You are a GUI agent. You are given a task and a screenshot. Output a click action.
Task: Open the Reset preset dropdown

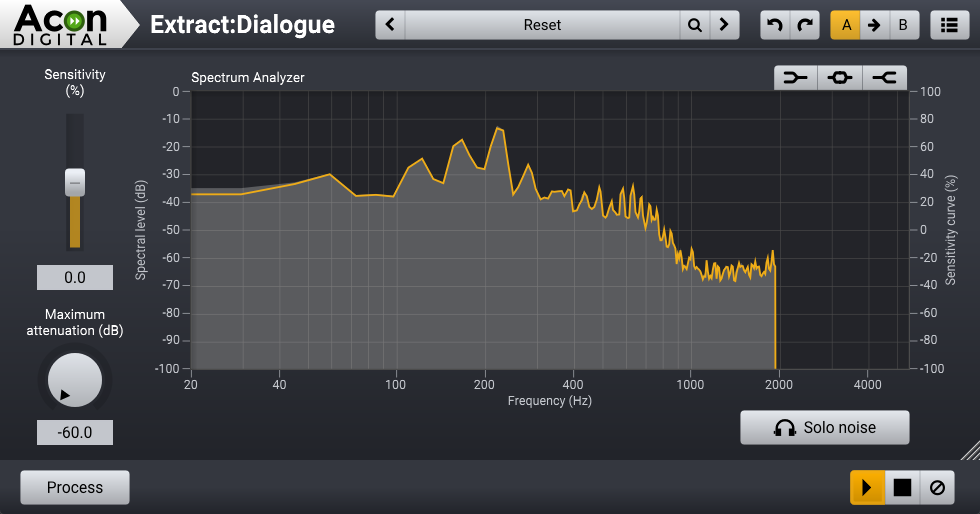click(542, 25)
